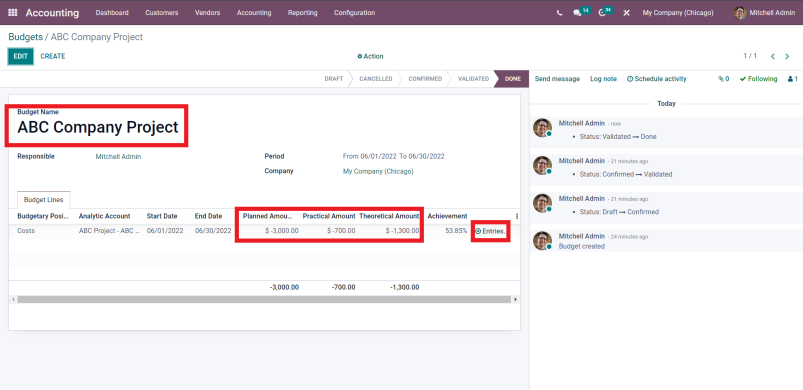Open activities clock icon with badge 34
Screen dimensions: 803x390
pyautogui.click(x=606, y=12)
